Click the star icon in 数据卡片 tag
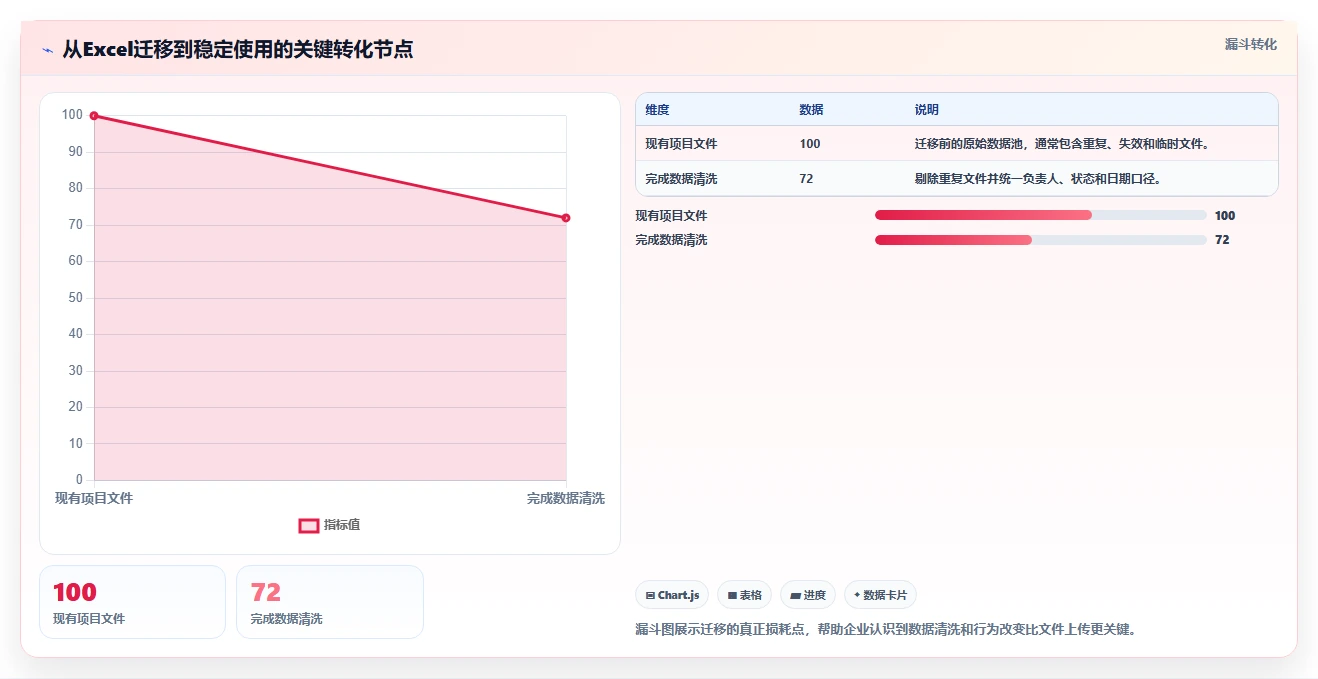Screen dimensions: 1318x679 click(x=857, y=595)
